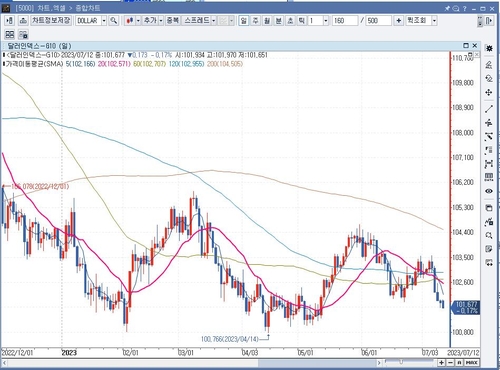Open the 퀵조회 dropdown arrow
Viewport: 500px width, 370px height.
coord(434,21)
